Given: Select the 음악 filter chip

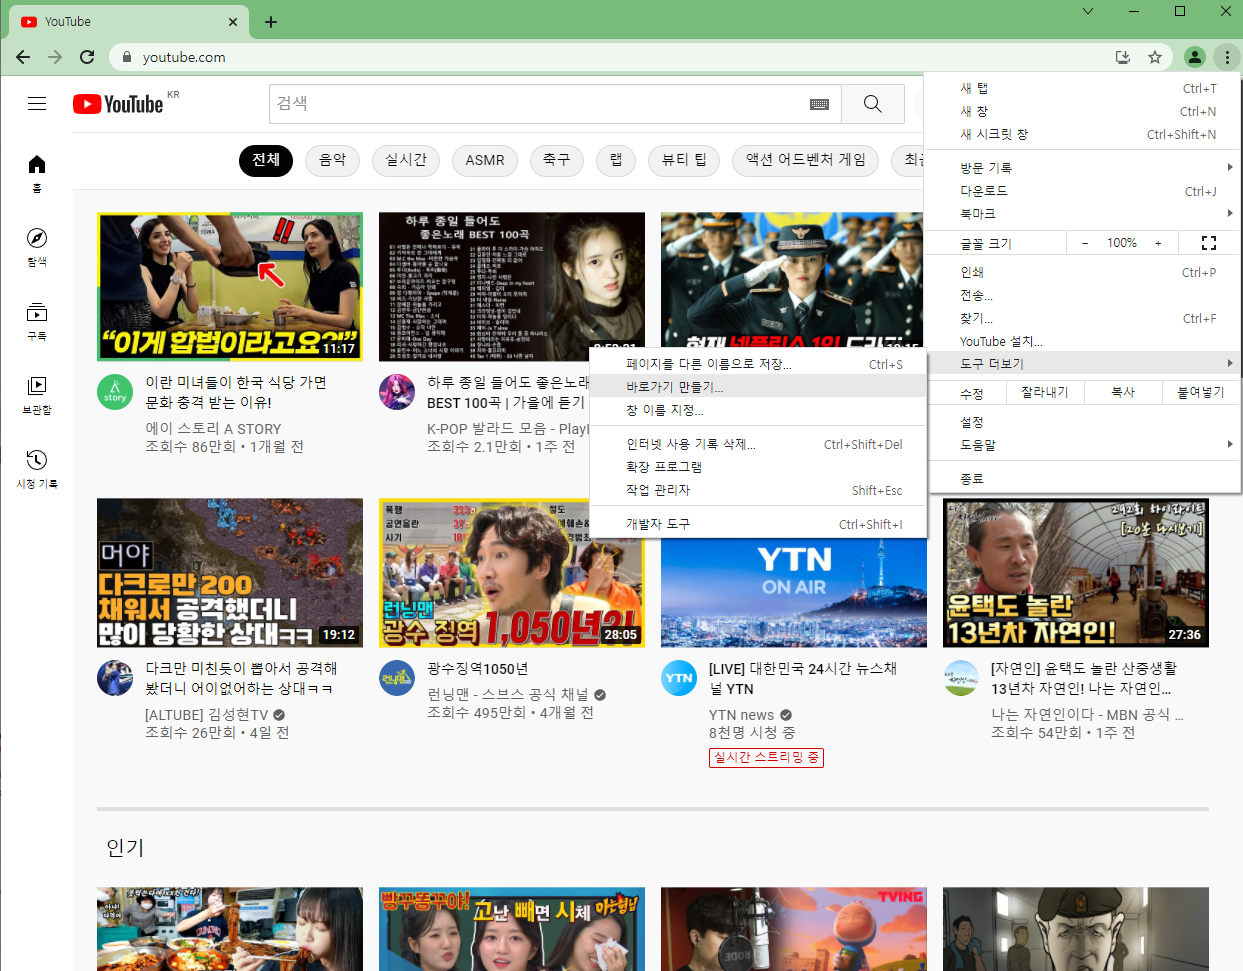Looking at the screenshot, I should coord(332,160).
